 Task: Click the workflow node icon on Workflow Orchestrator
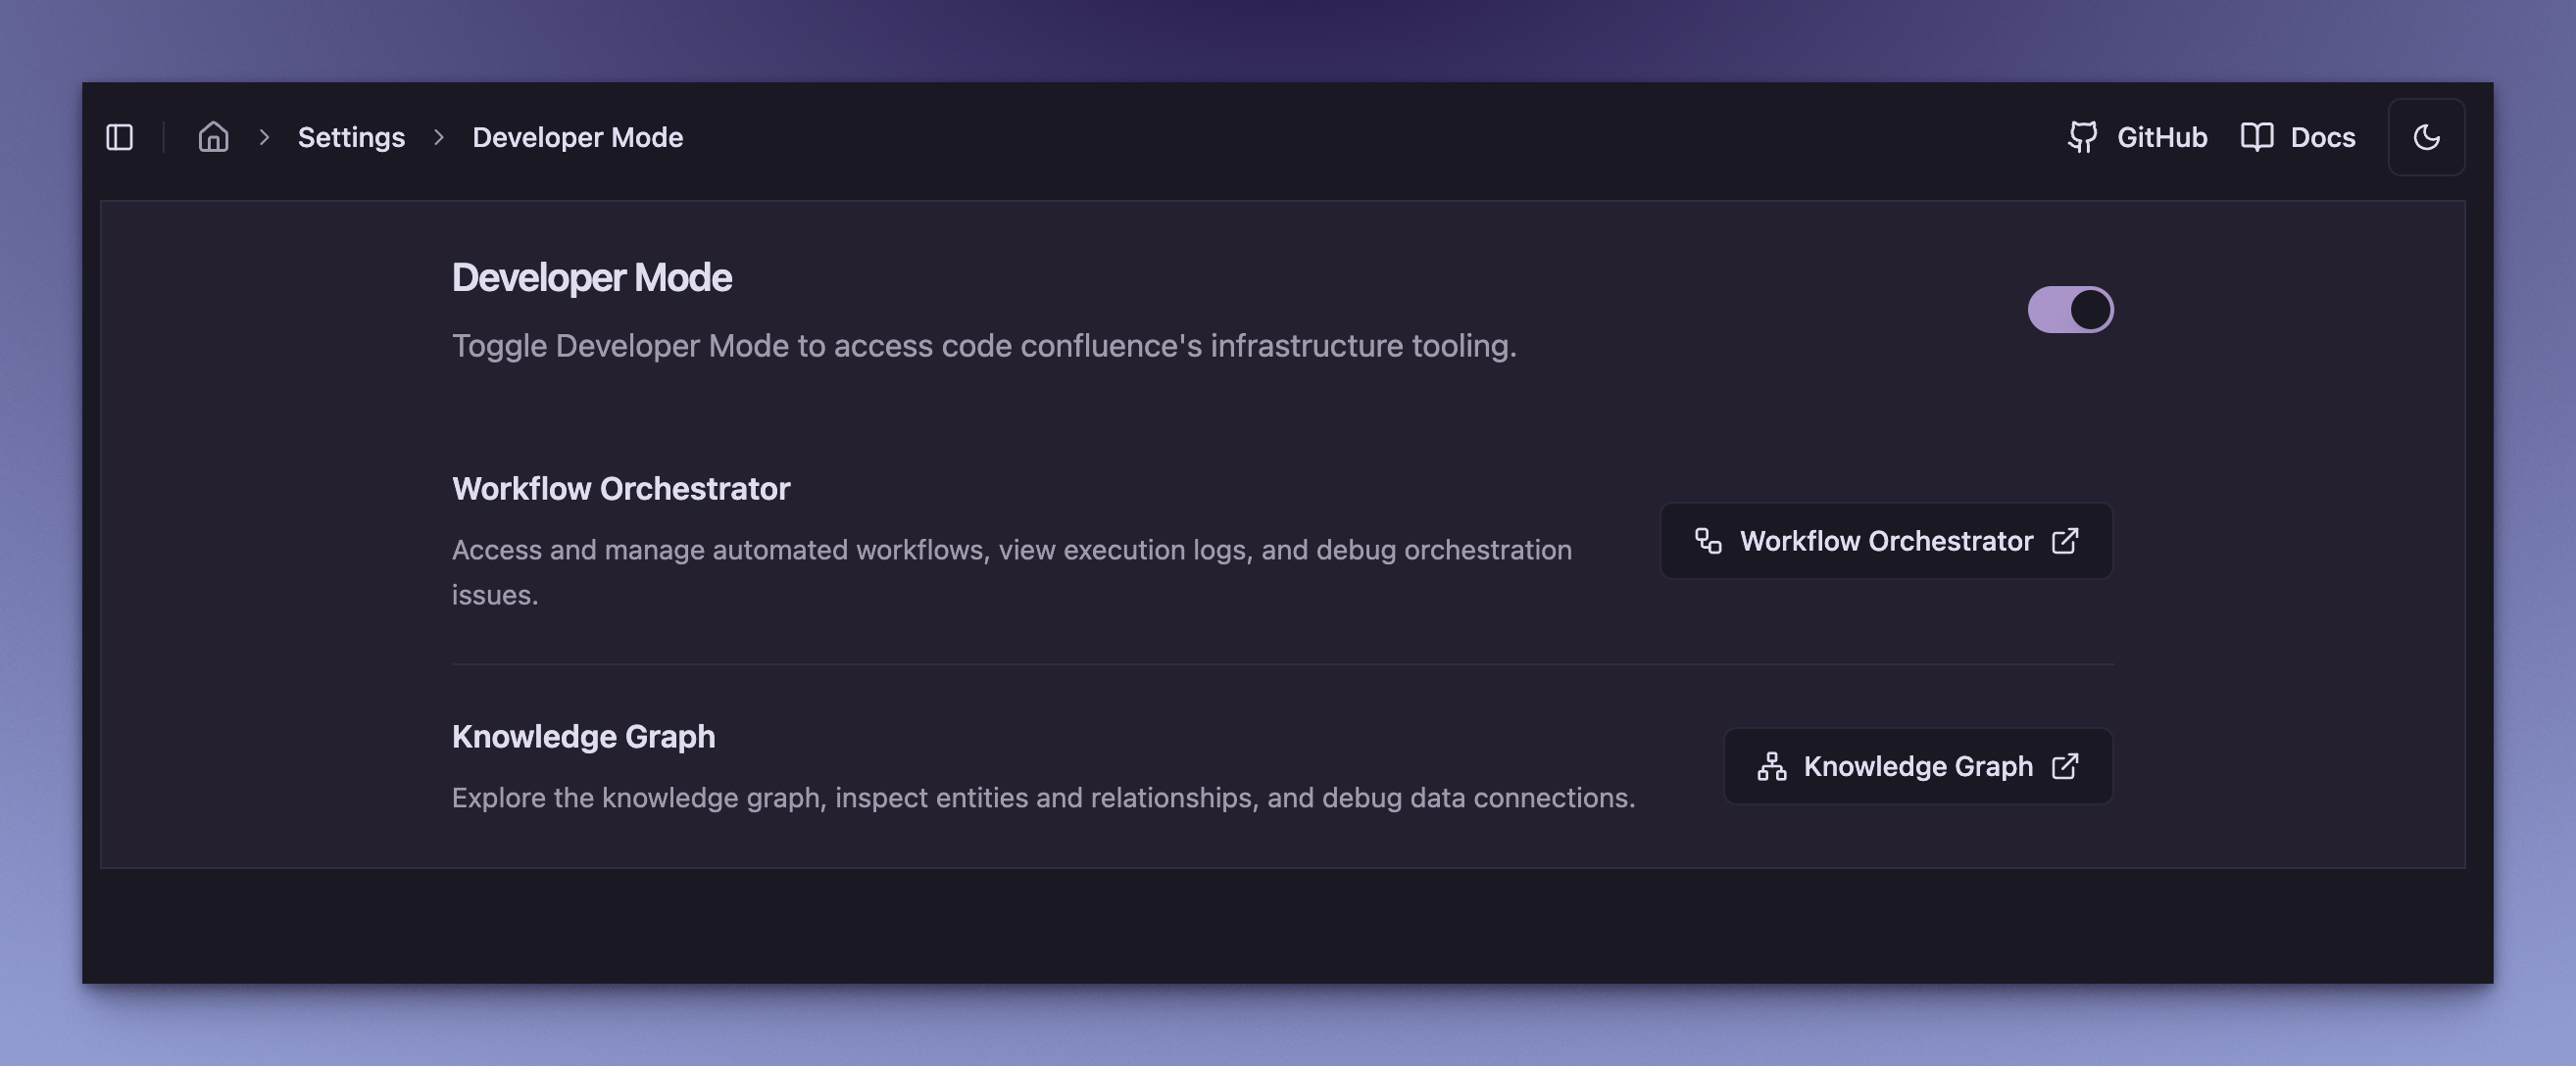(1707, 541)
